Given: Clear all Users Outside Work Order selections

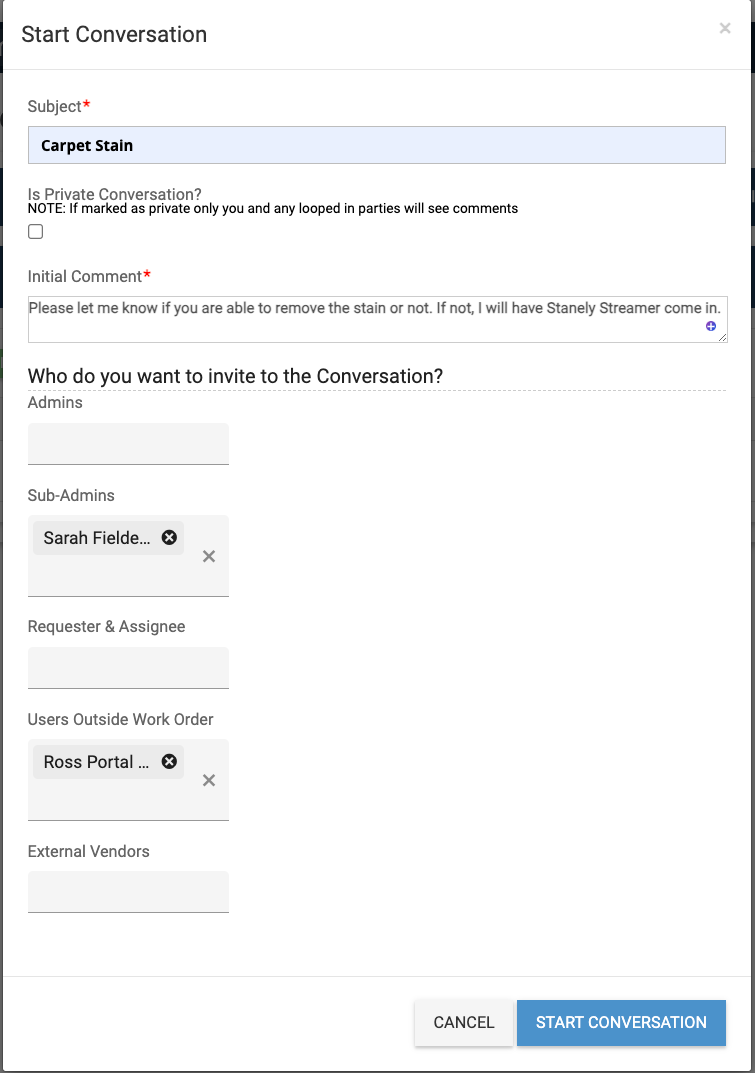Looking at the screenshot, I should [x=209, y=780].
